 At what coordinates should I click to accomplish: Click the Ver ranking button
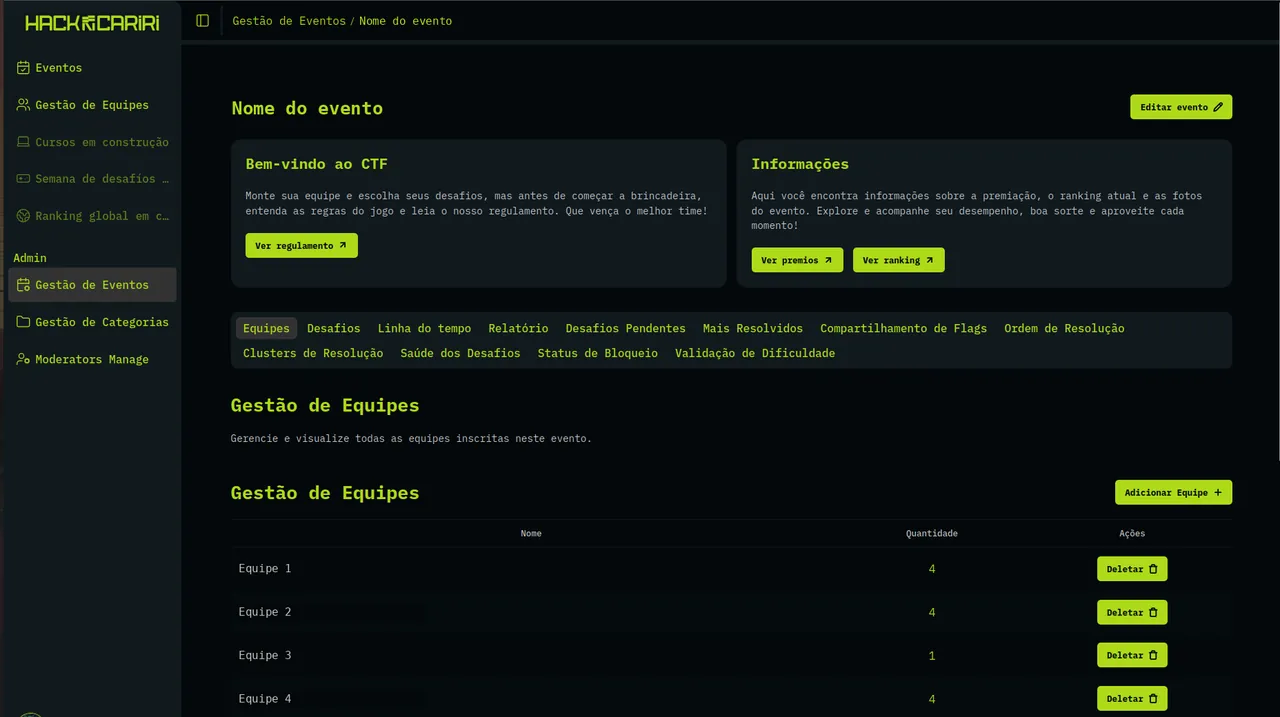pyautogui.click(x=898, y=260)
